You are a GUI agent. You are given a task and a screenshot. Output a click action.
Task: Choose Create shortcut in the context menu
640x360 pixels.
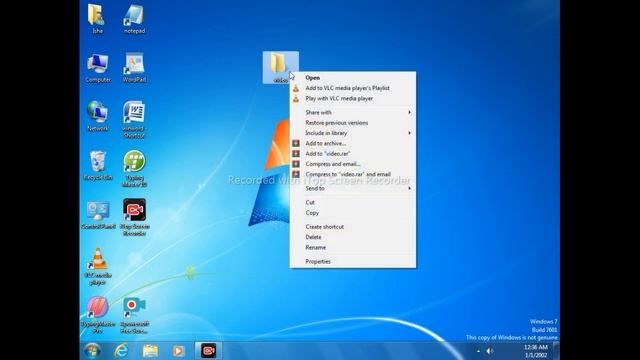point(353,227)
